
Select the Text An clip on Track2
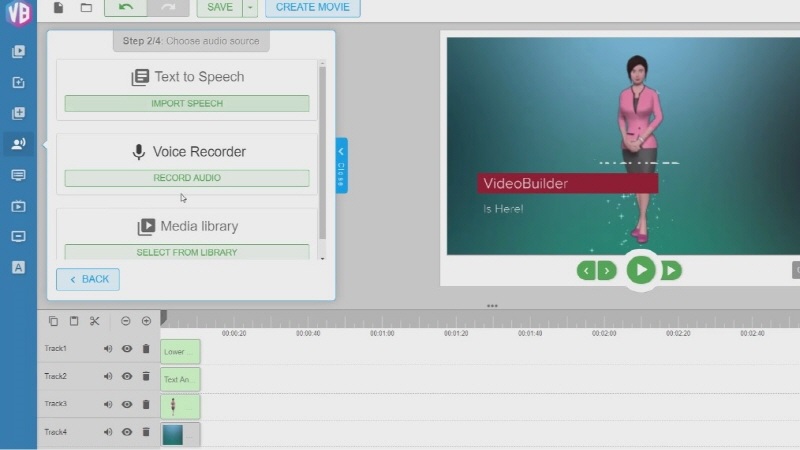point(180,379)
